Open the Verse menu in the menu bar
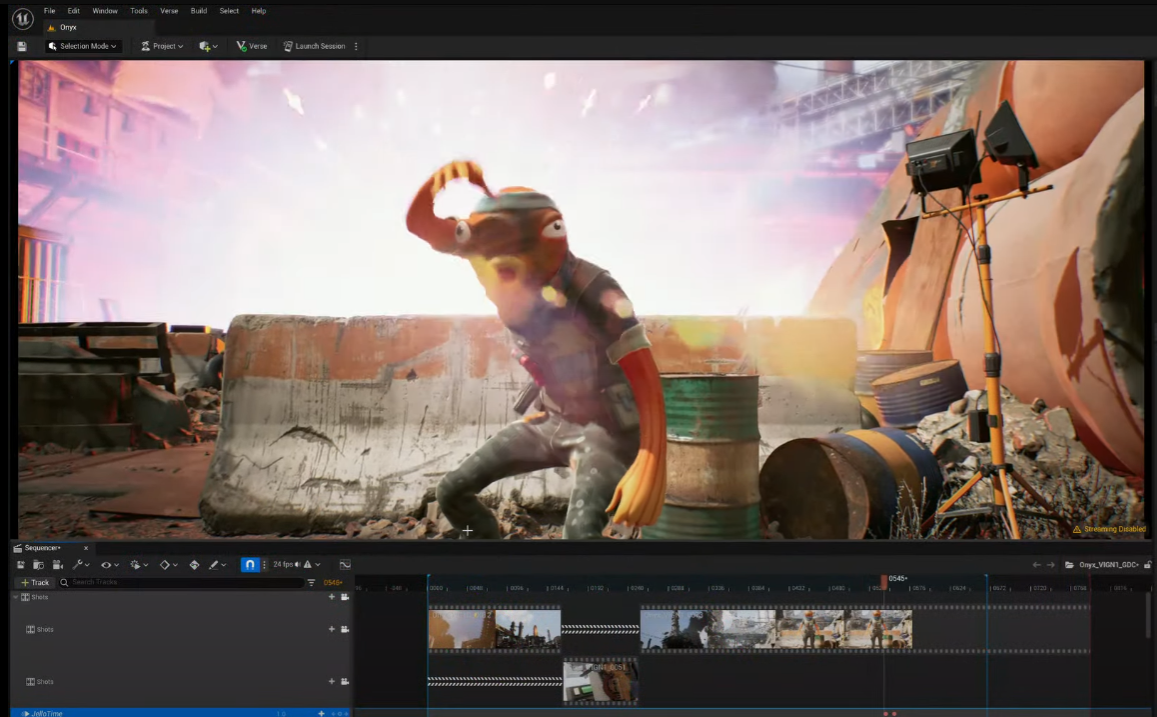The height and width of the screenshot is (717, 1157). 169,11
